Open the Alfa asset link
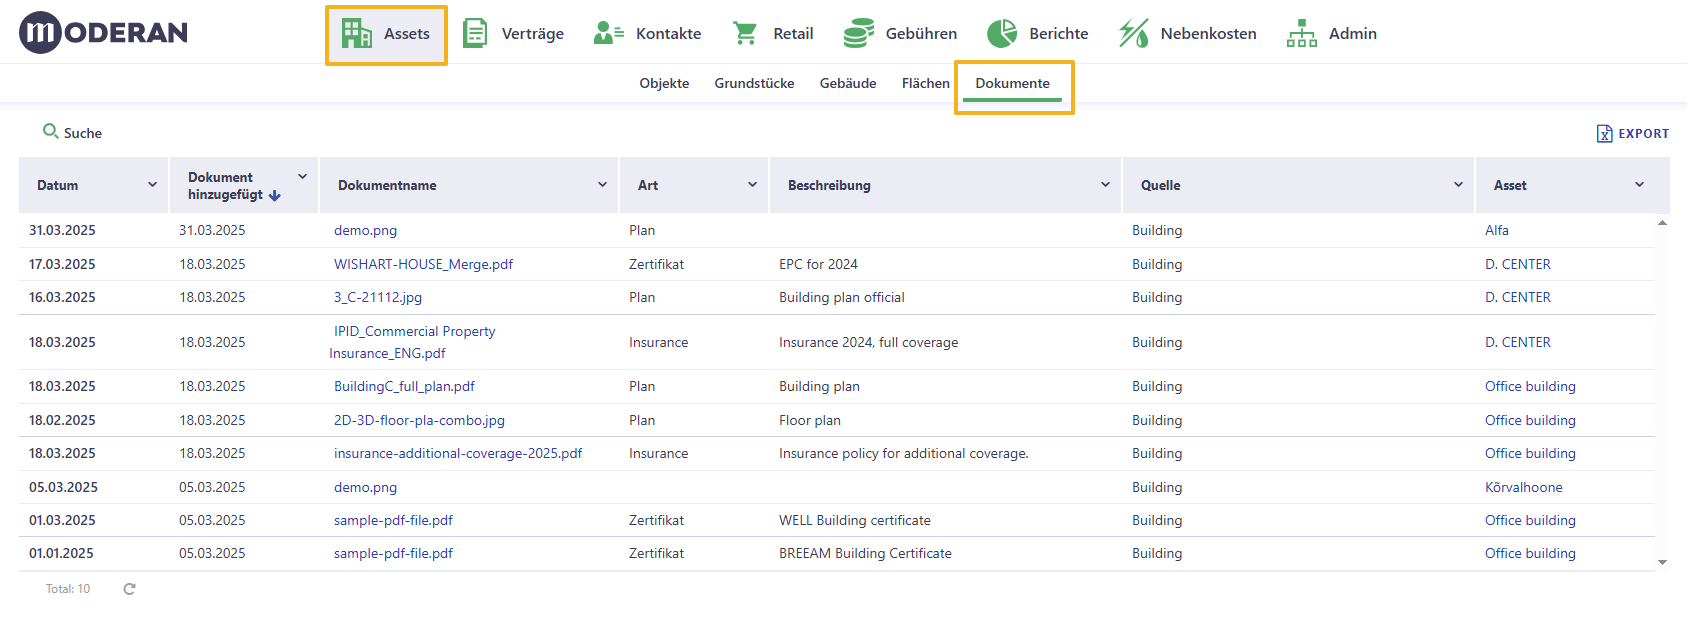 point(1497,230)
